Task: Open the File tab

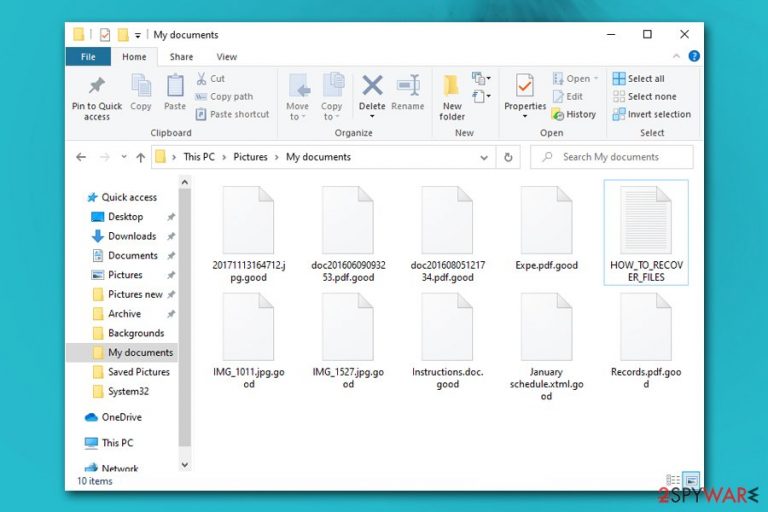Action: click(x=88, y=57)
